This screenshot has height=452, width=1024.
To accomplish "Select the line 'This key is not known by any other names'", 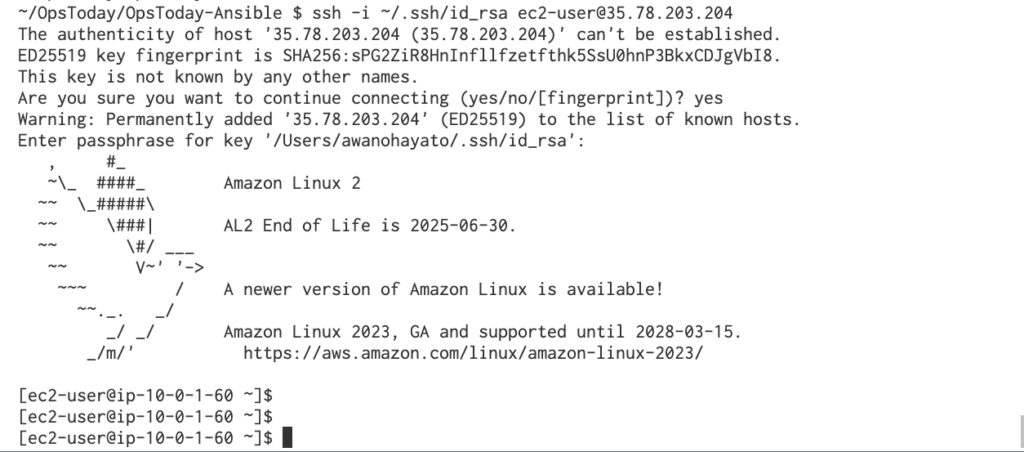I will click(x=217, y=77).
